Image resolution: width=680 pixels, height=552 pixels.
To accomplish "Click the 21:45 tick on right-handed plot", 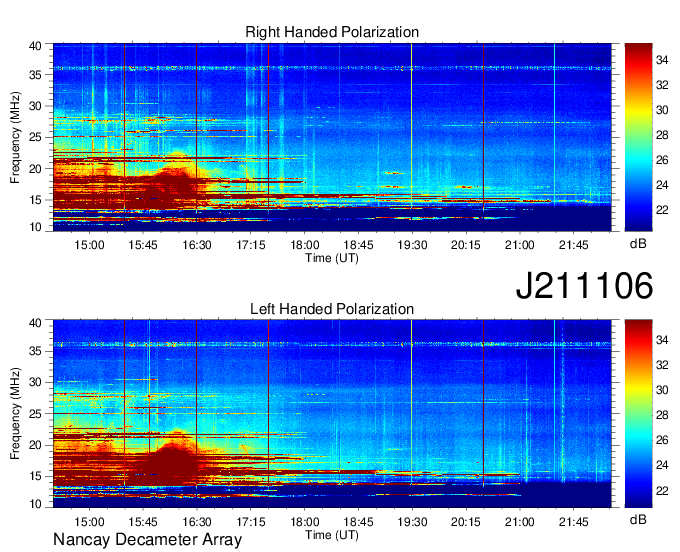I will pos(573,245).
